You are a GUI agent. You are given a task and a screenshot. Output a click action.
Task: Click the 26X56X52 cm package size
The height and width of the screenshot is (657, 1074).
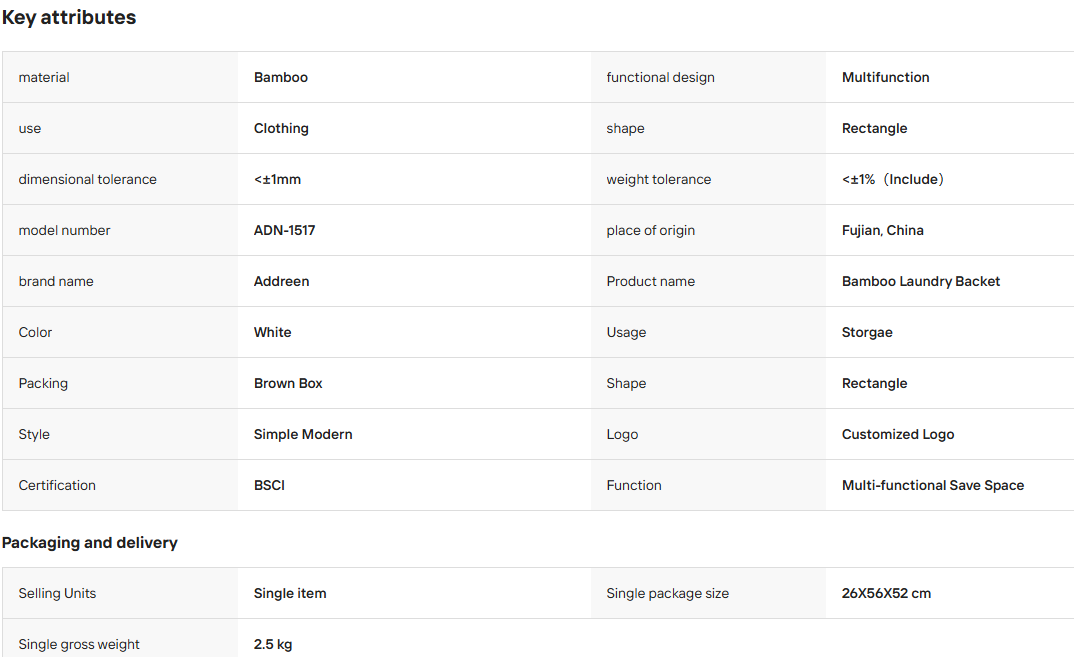pos(886,593)
